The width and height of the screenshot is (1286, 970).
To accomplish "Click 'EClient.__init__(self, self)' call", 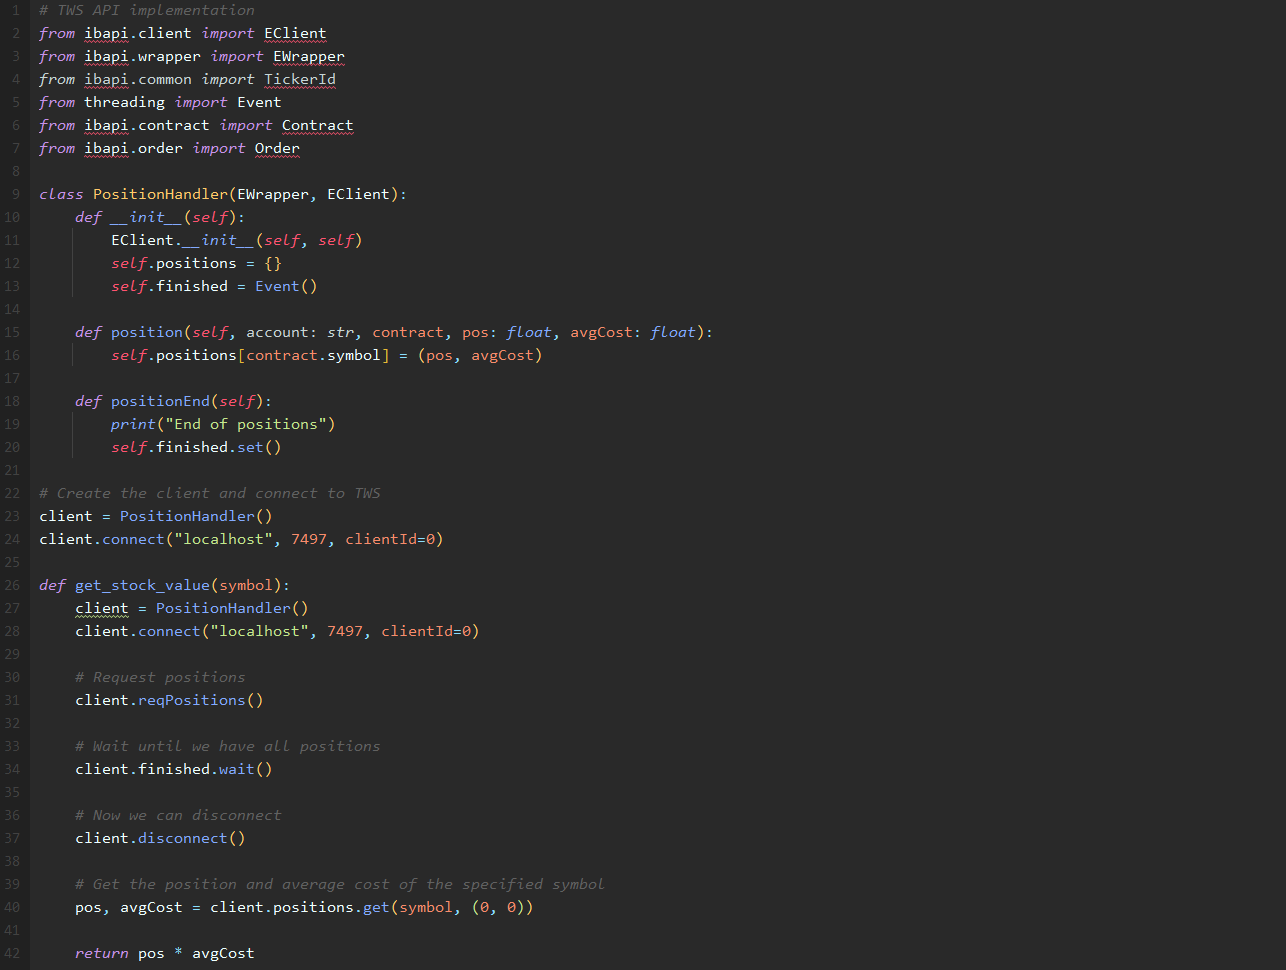I will coord(237,240).
